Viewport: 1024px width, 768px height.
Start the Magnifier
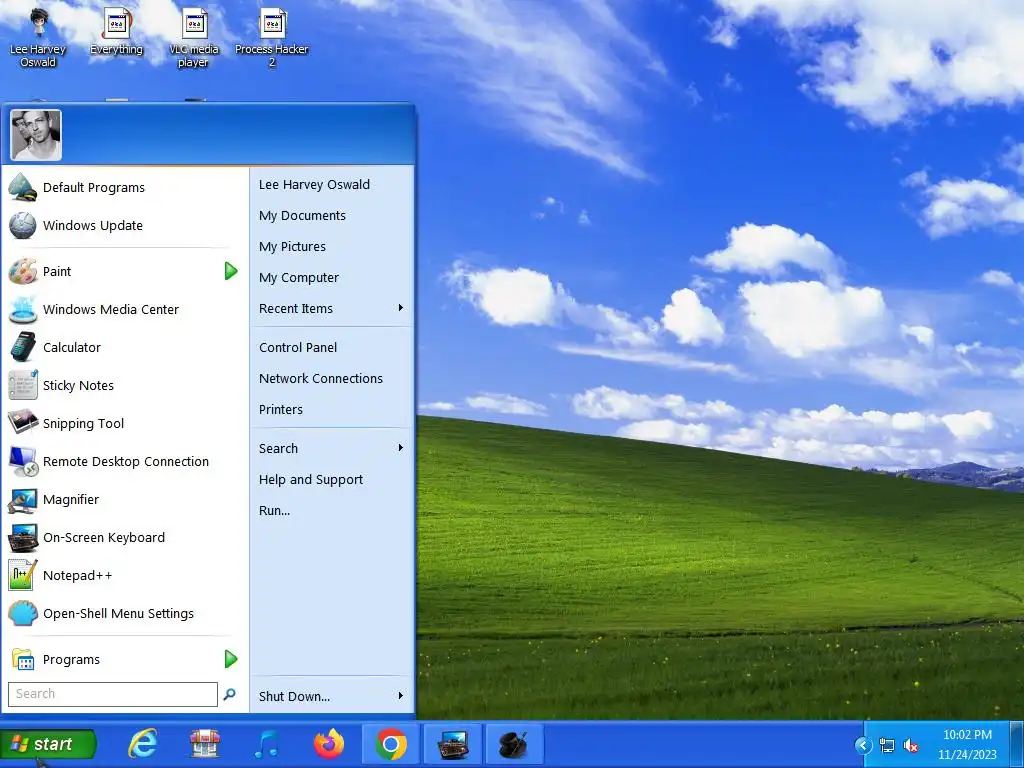tap(124, 499)
